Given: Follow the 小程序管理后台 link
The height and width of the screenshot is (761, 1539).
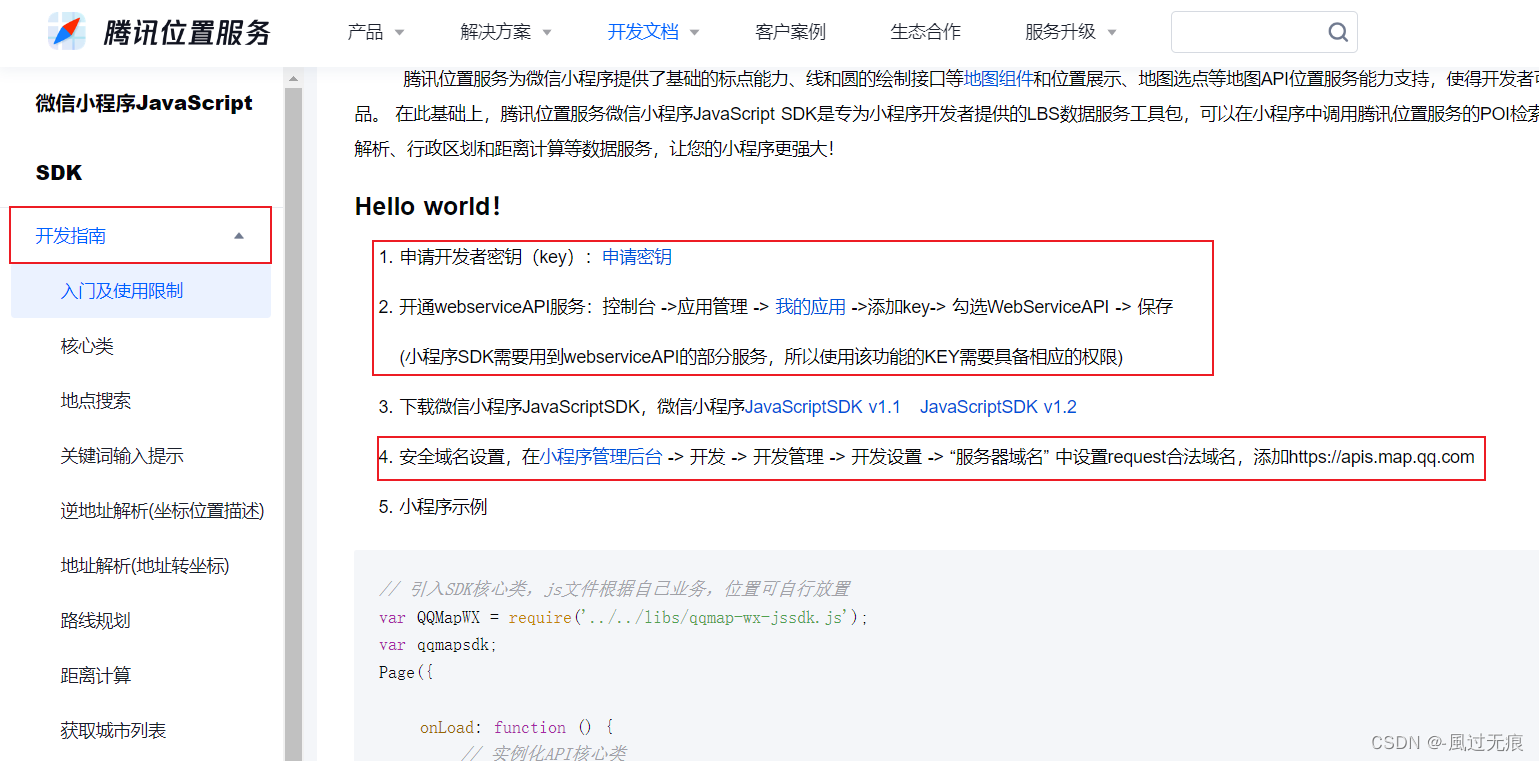Looking at the screenshot, I should [601, 457].
